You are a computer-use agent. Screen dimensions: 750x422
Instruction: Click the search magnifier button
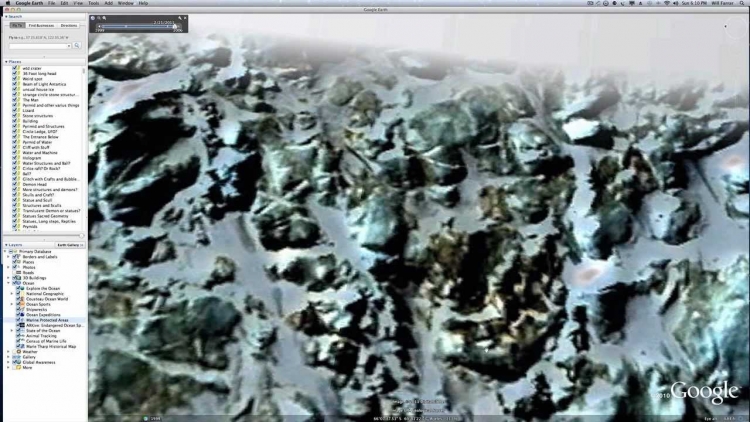click(77, 45)
